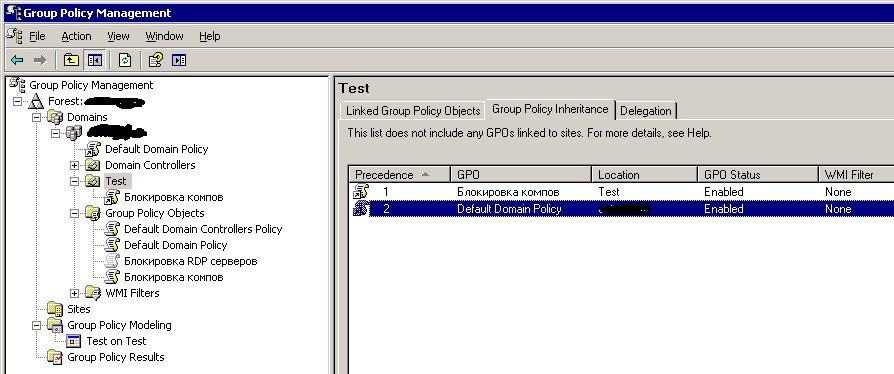Collapse the Group Policy Objects node
The height and width of the screenshot is (374, 894).
pyautogui.click(x=74, y=213)
